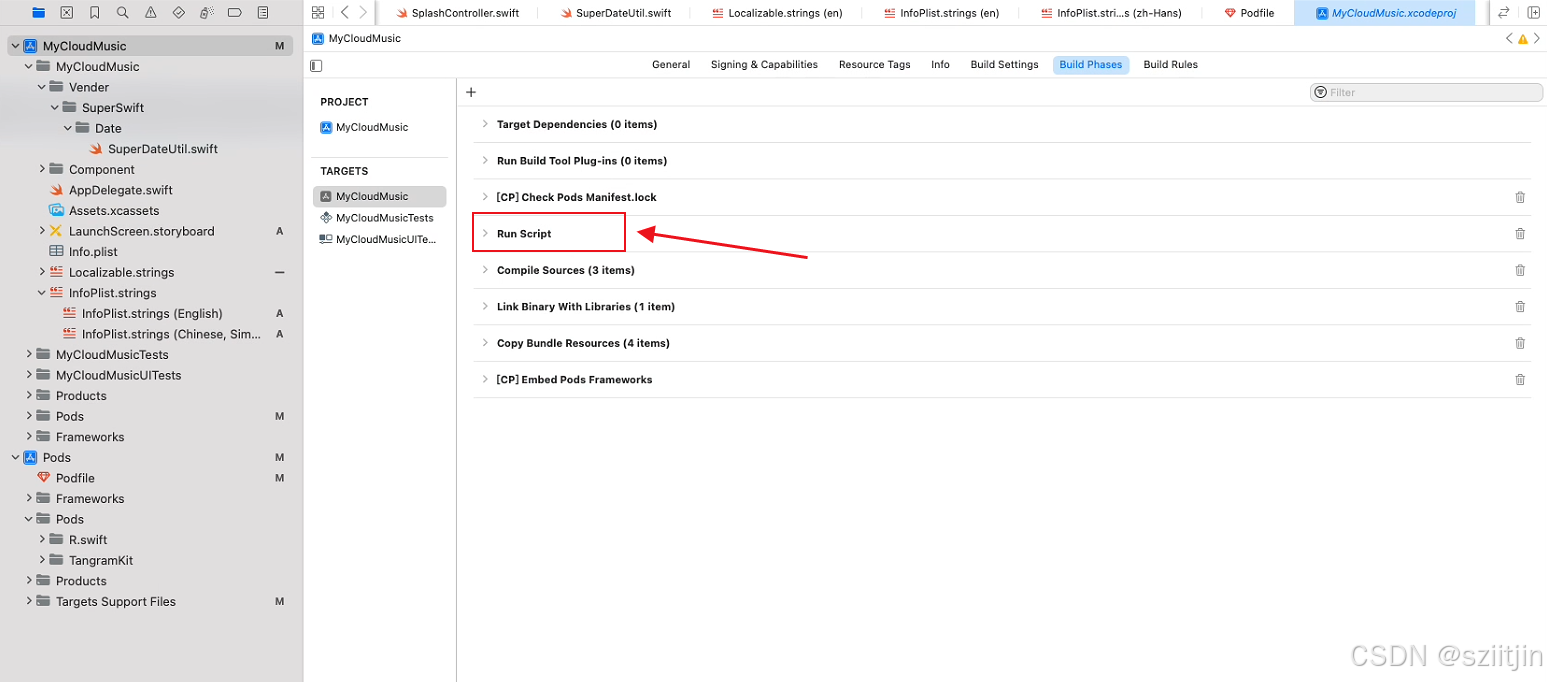Open the Test navigator diamond icon
This screenshot has width=1547, height=682.
click(178, 13)
